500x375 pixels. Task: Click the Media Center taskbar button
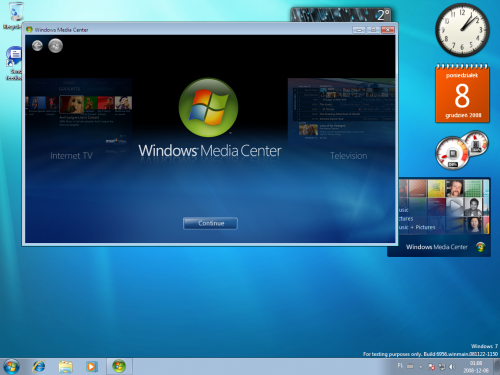tap(119, 366)
